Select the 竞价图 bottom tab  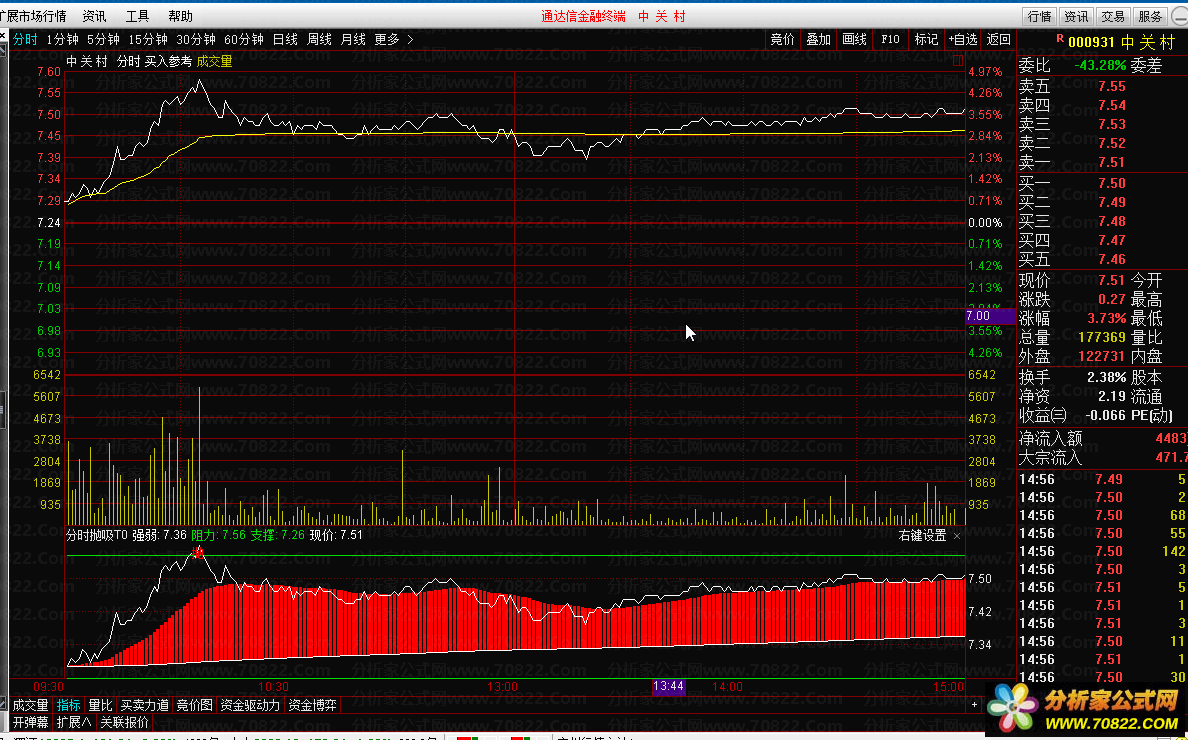tap(195, 705)
